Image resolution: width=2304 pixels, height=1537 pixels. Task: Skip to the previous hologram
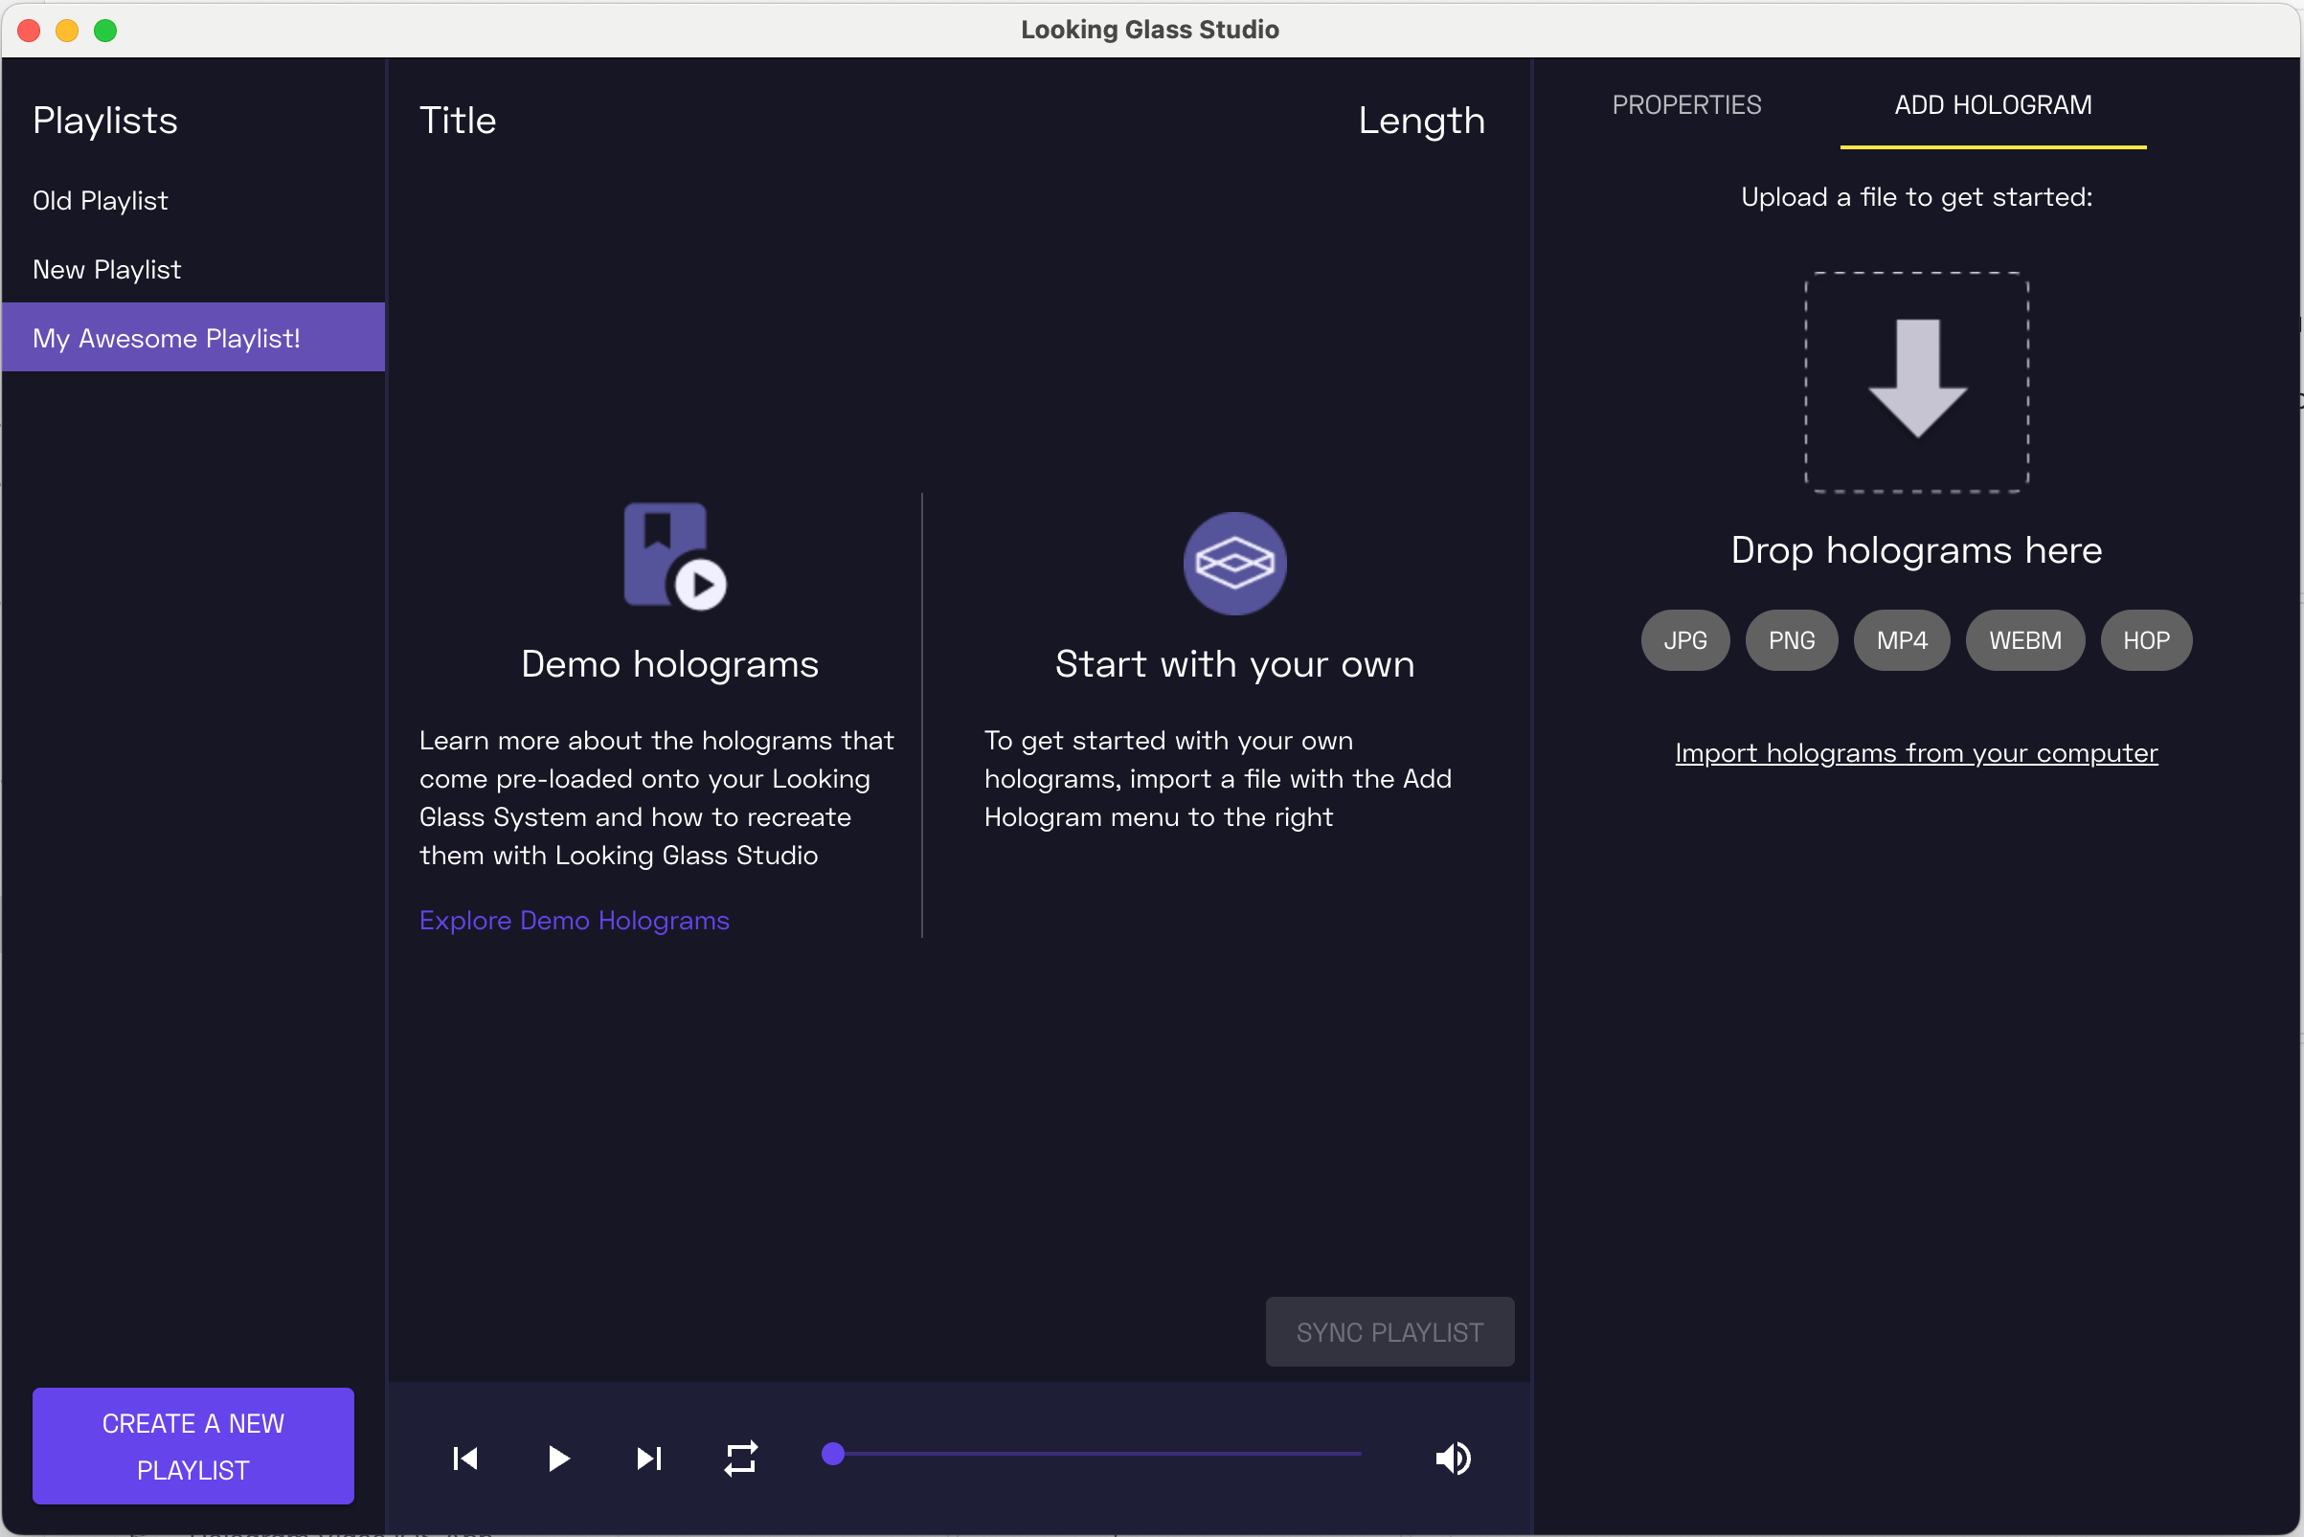pyautogui.click(x=466, y=1458)
